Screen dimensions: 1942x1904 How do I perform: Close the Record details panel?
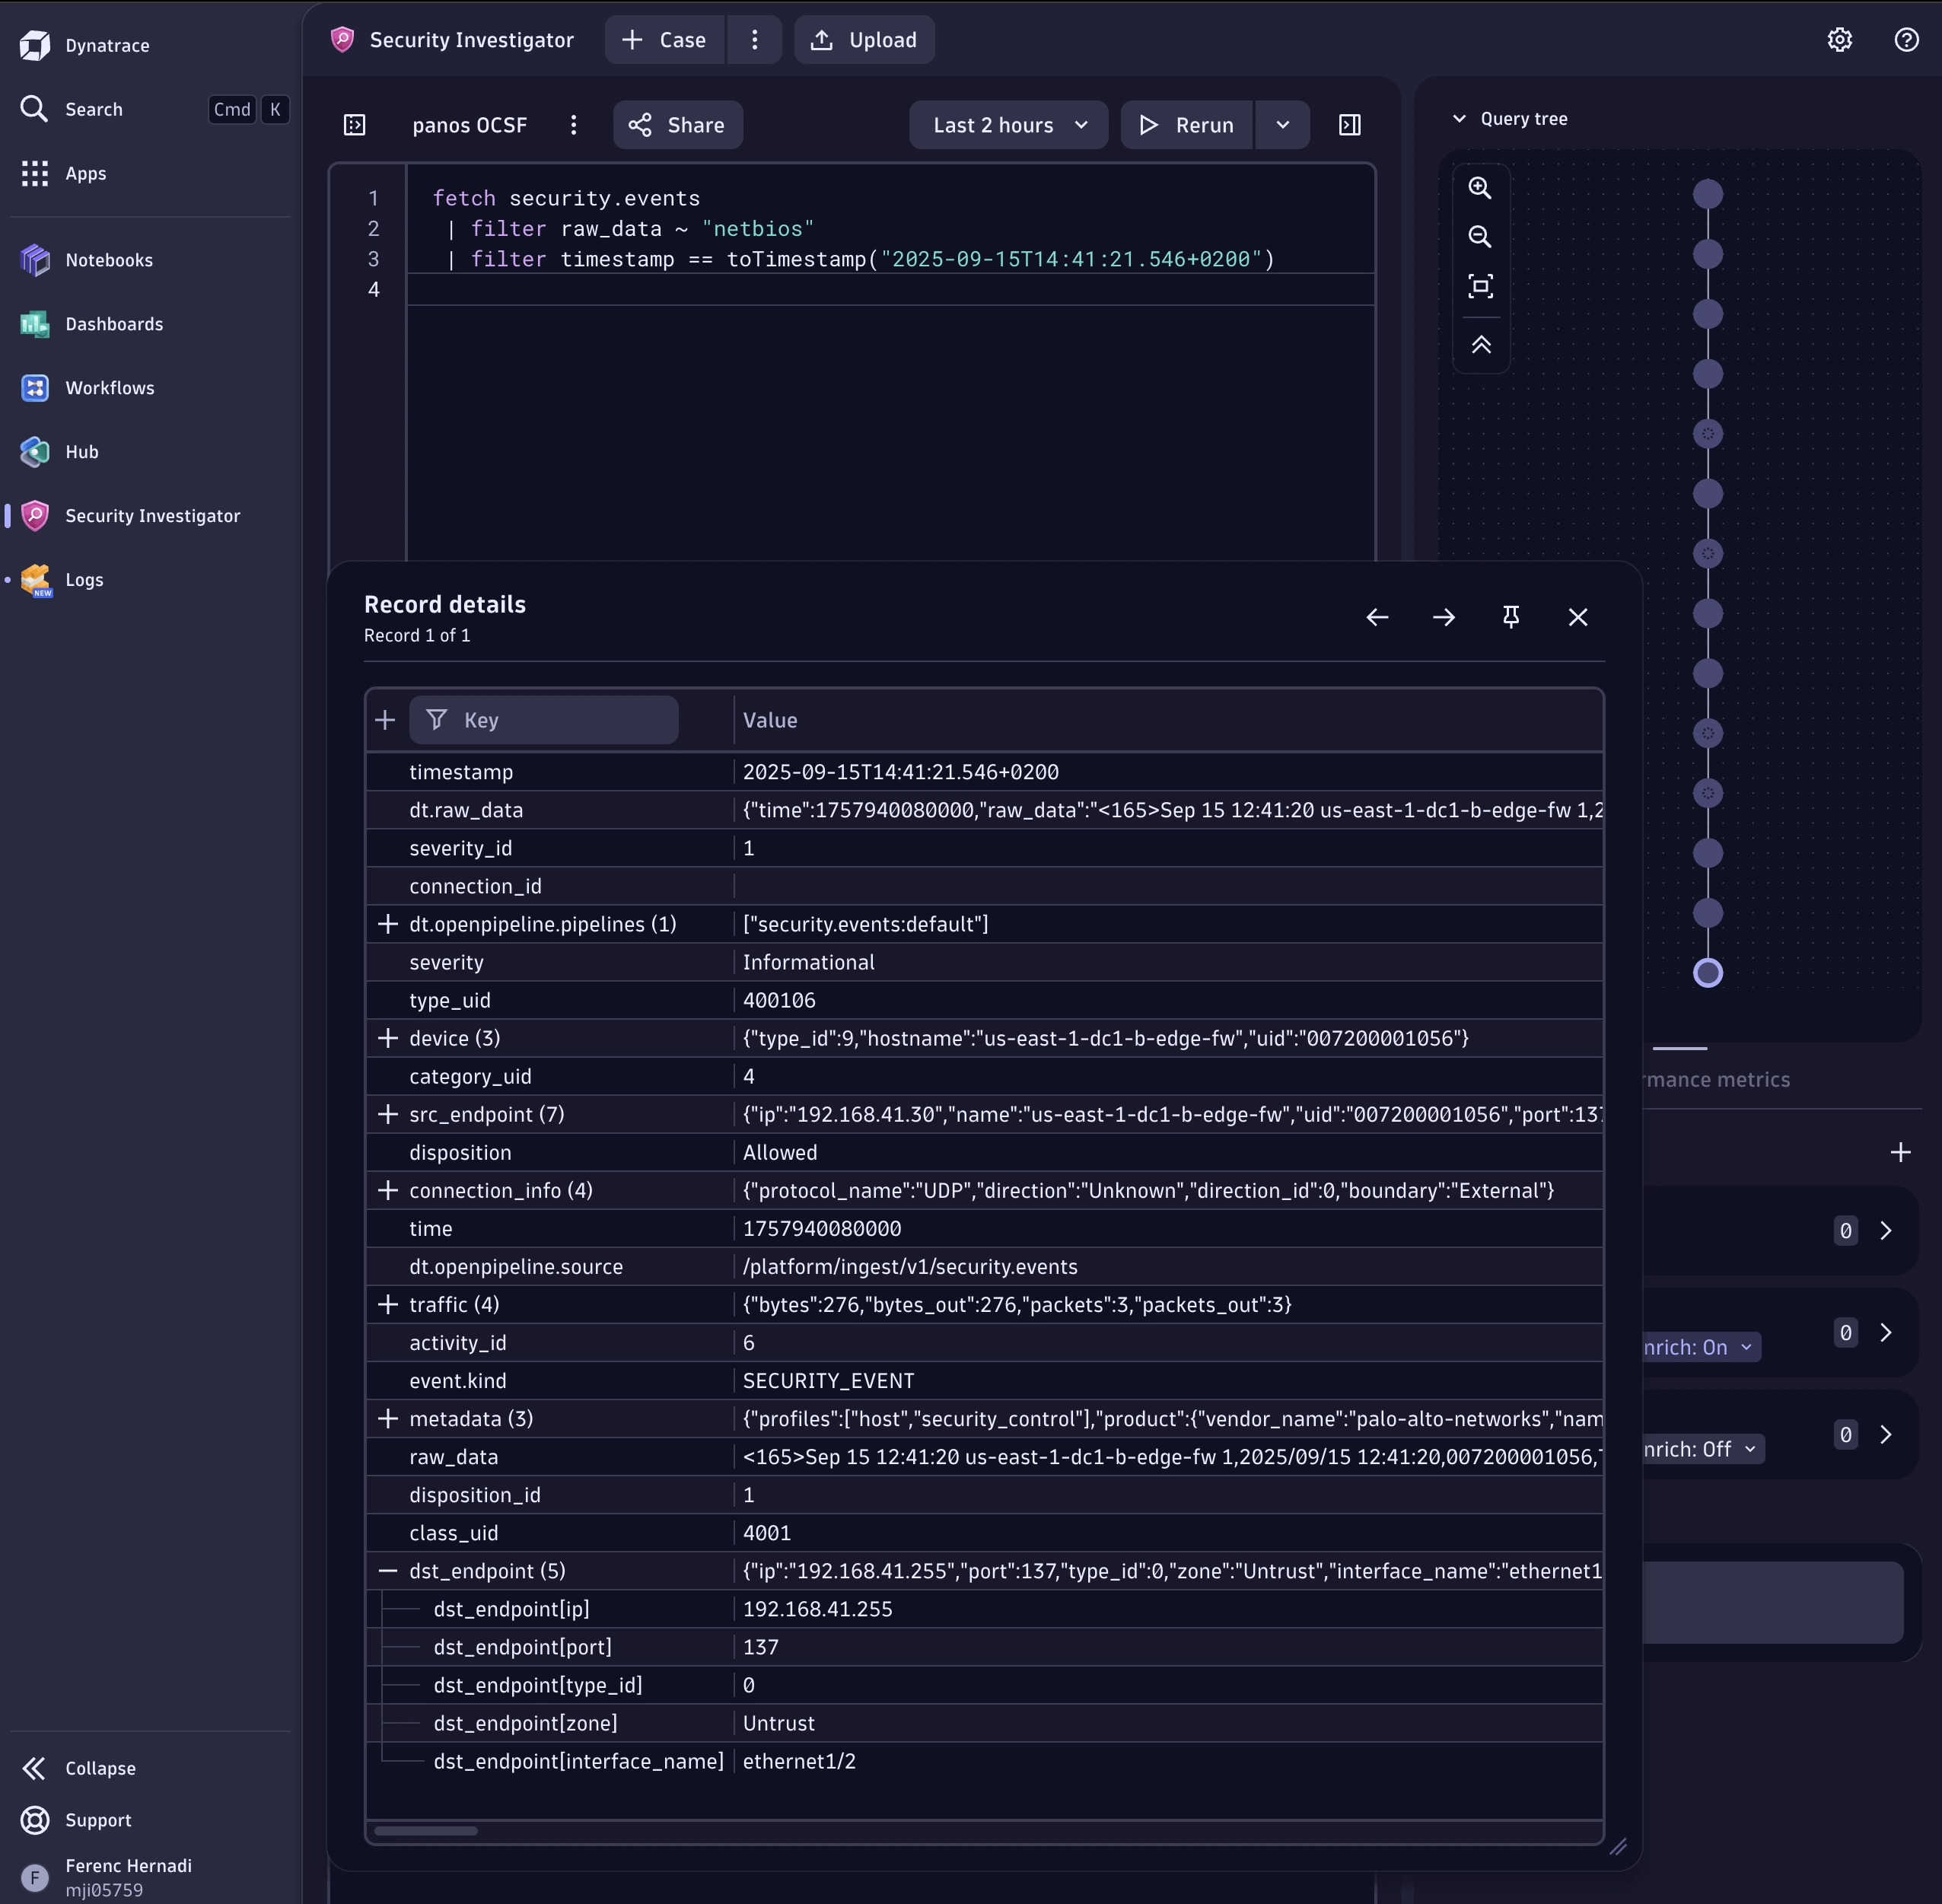click(1578, 617)
